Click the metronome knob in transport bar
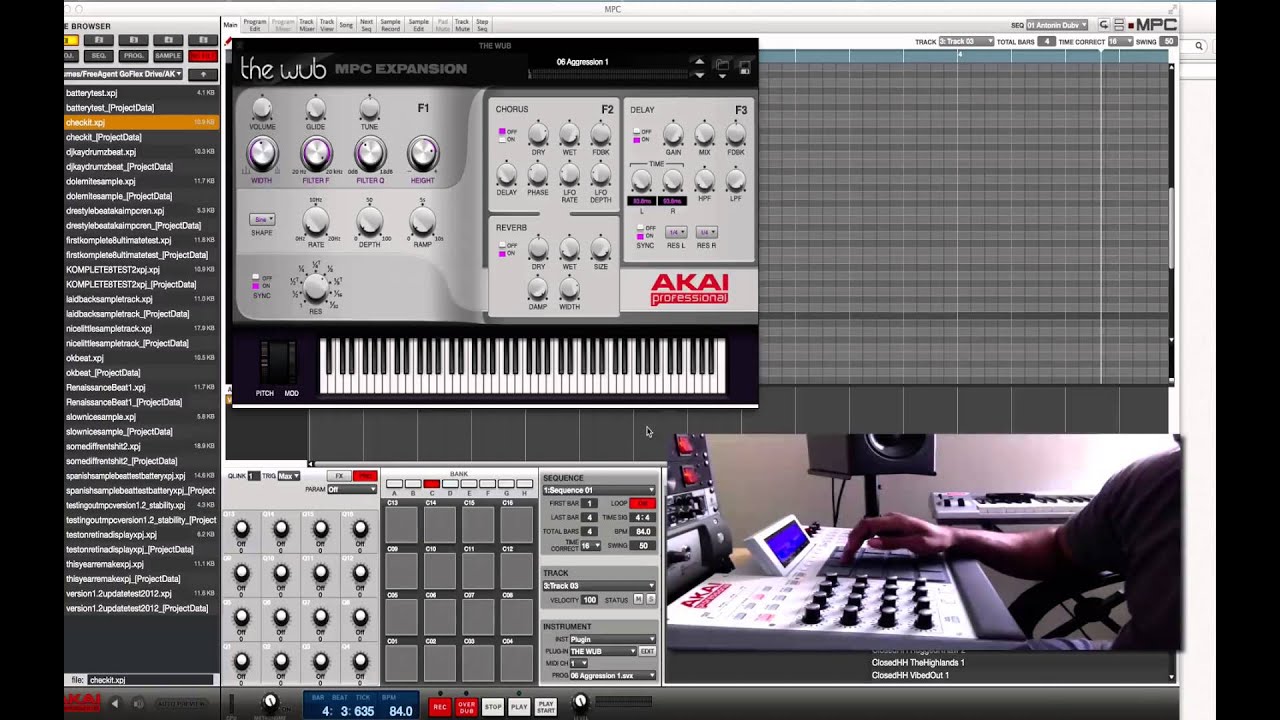The width and height of the screenshot is (1280, 720). tap(269, 703)
